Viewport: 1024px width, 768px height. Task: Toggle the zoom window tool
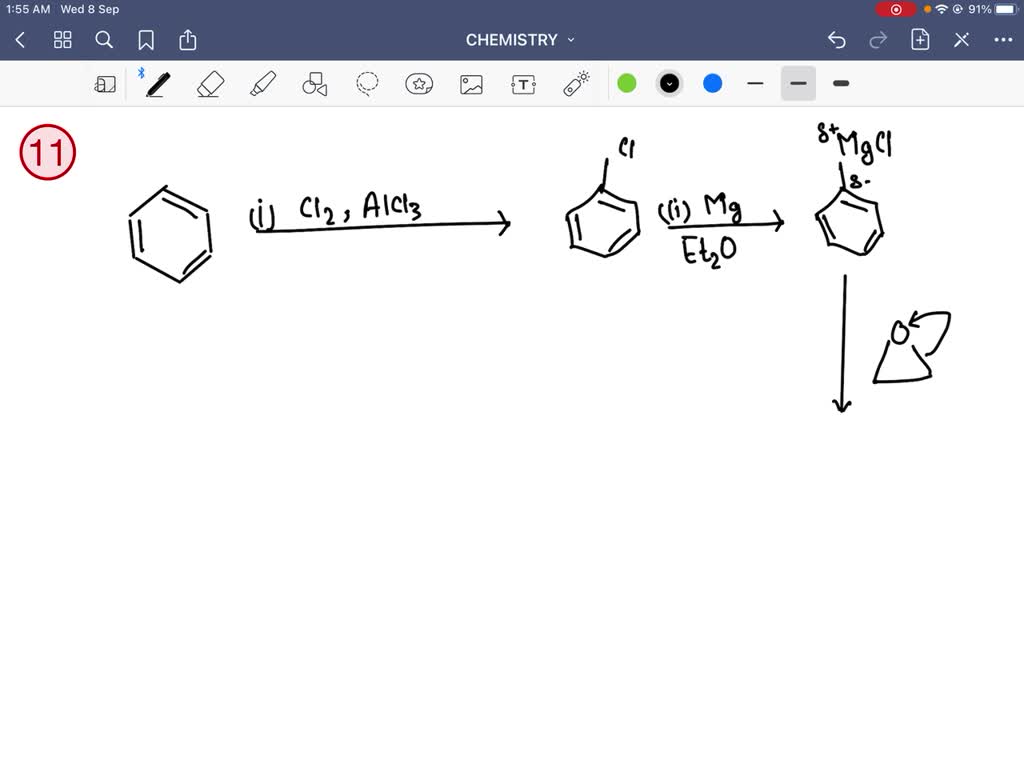tap(105, 84)
